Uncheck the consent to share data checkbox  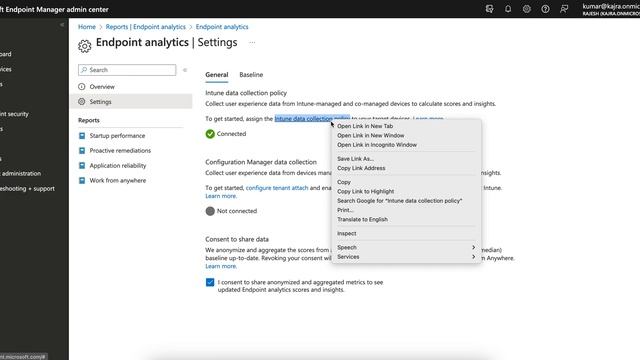210,282
